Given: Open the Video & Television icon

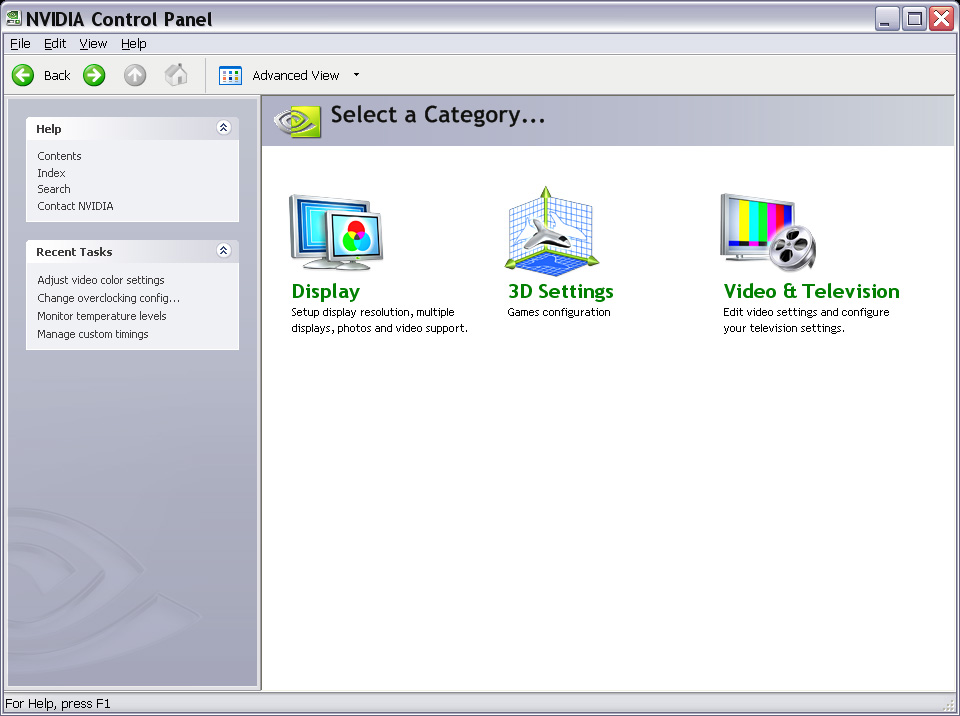Looking at the screenshot, I should tap(768, 232).
